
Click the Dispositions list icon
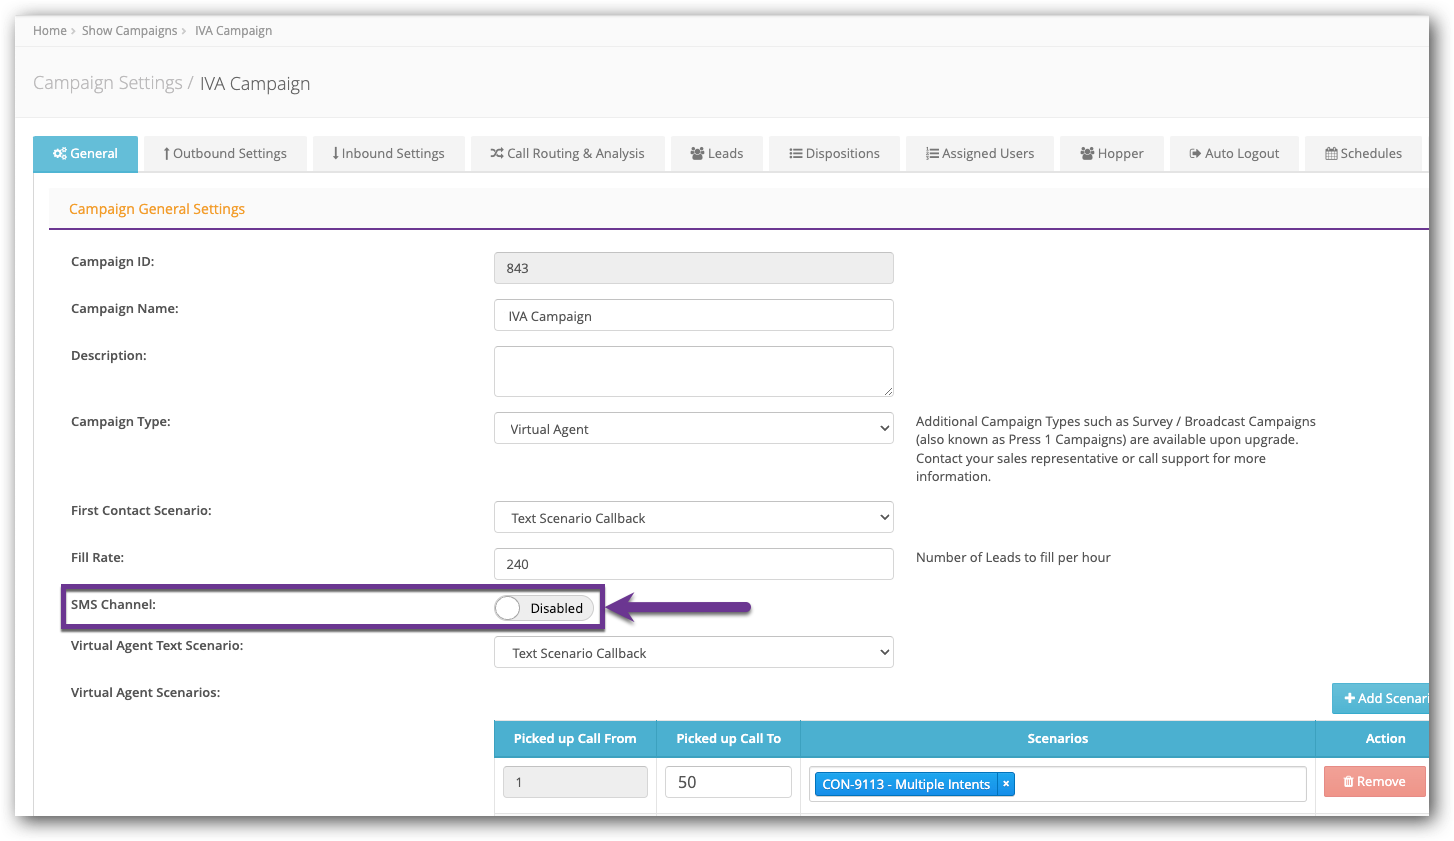point(796,153)
